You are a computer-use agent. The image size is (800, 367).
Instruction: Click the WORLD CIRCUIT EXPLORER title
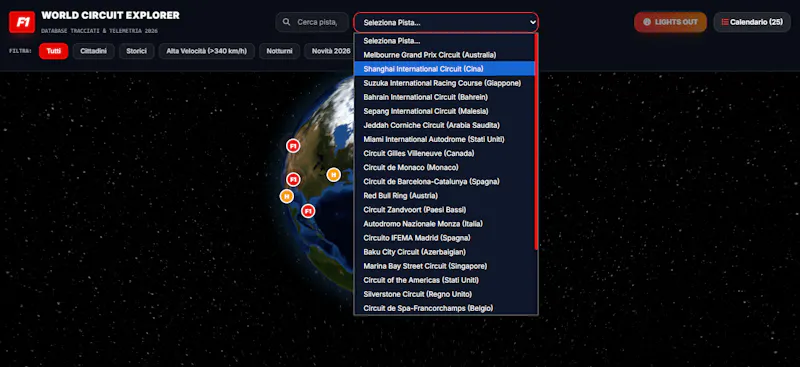pyautogui.click(x=110, y=16)
